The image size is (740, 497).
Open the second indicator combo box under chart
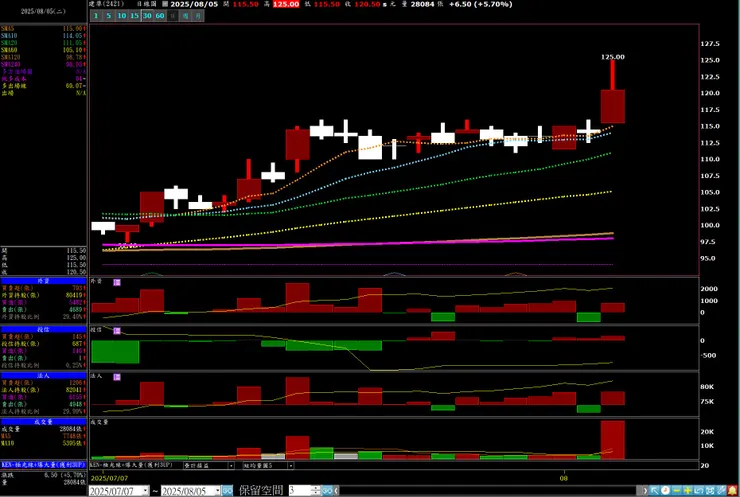tap(268, 465)
